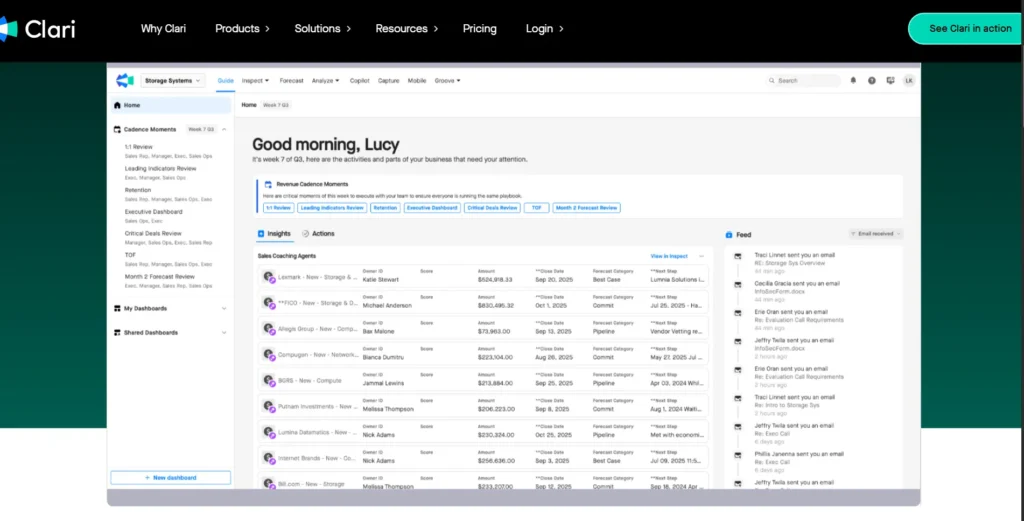Expand the My Dashboards section chevron

224,308
